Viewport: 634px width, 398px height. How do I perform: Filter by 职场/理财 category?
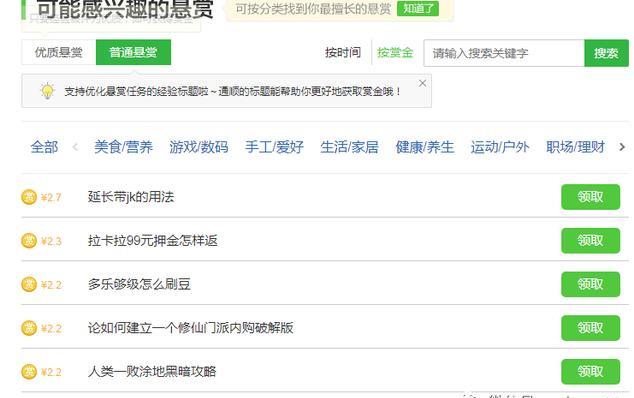pyautogui.click(x=575, y=147)
